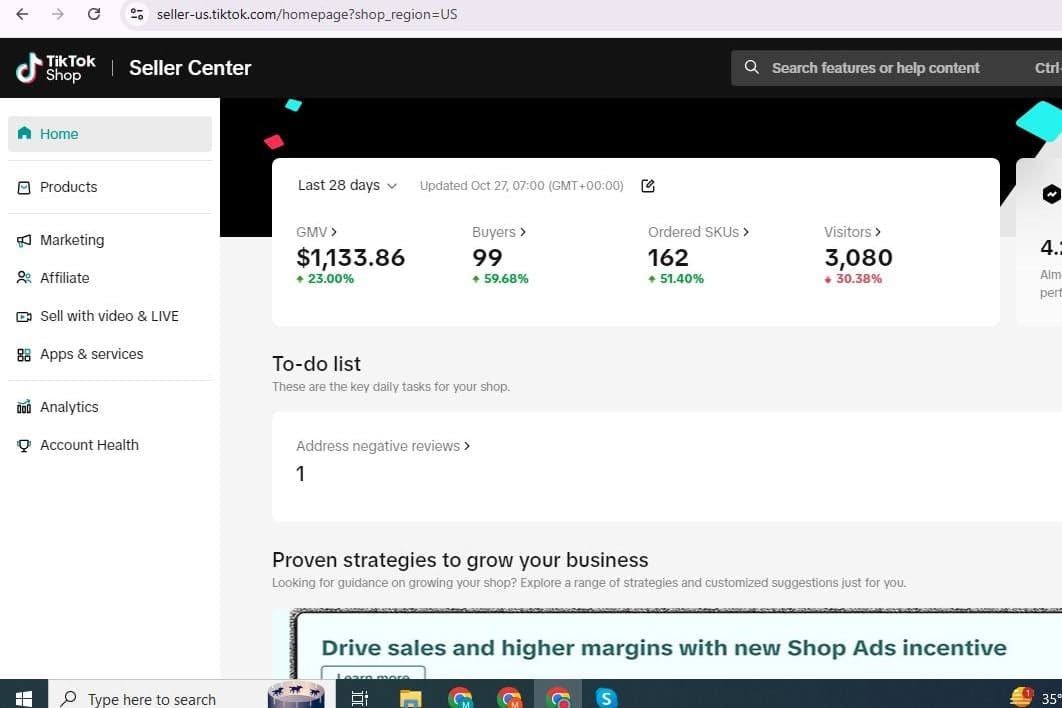
Task: Open the Visitors metric details
Action: click(x=852, y=232)
